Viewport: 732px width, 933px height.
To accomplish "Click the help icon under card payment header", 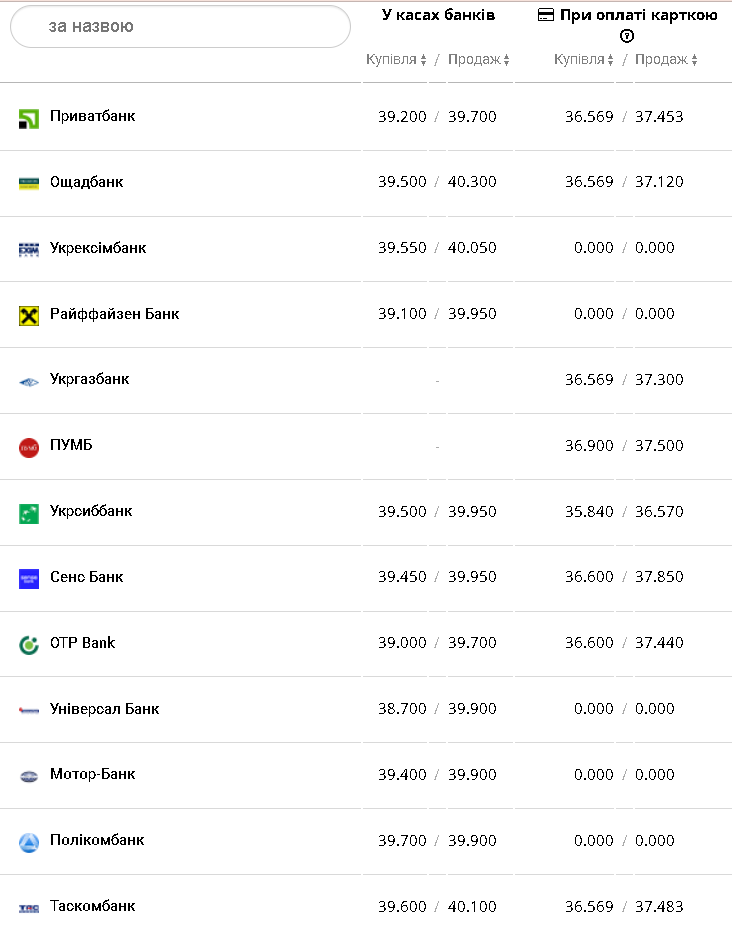I will click(627, 36).
